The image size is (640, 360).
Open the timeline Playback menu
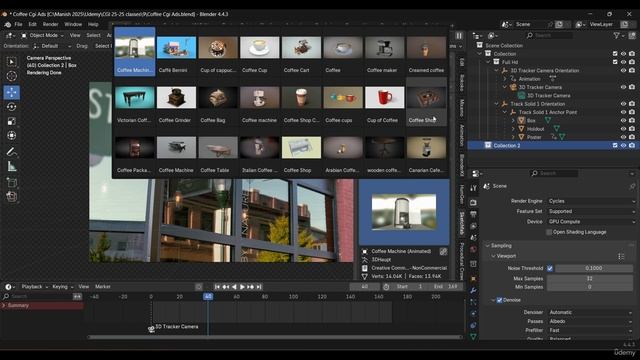[34, 287]
